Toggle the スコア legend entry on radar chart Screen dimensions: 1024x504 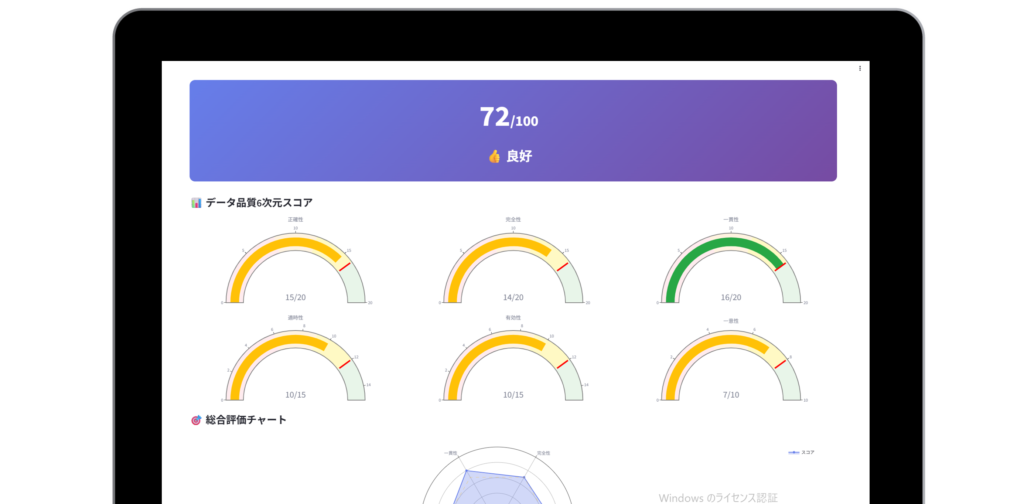tap(802, 452)
